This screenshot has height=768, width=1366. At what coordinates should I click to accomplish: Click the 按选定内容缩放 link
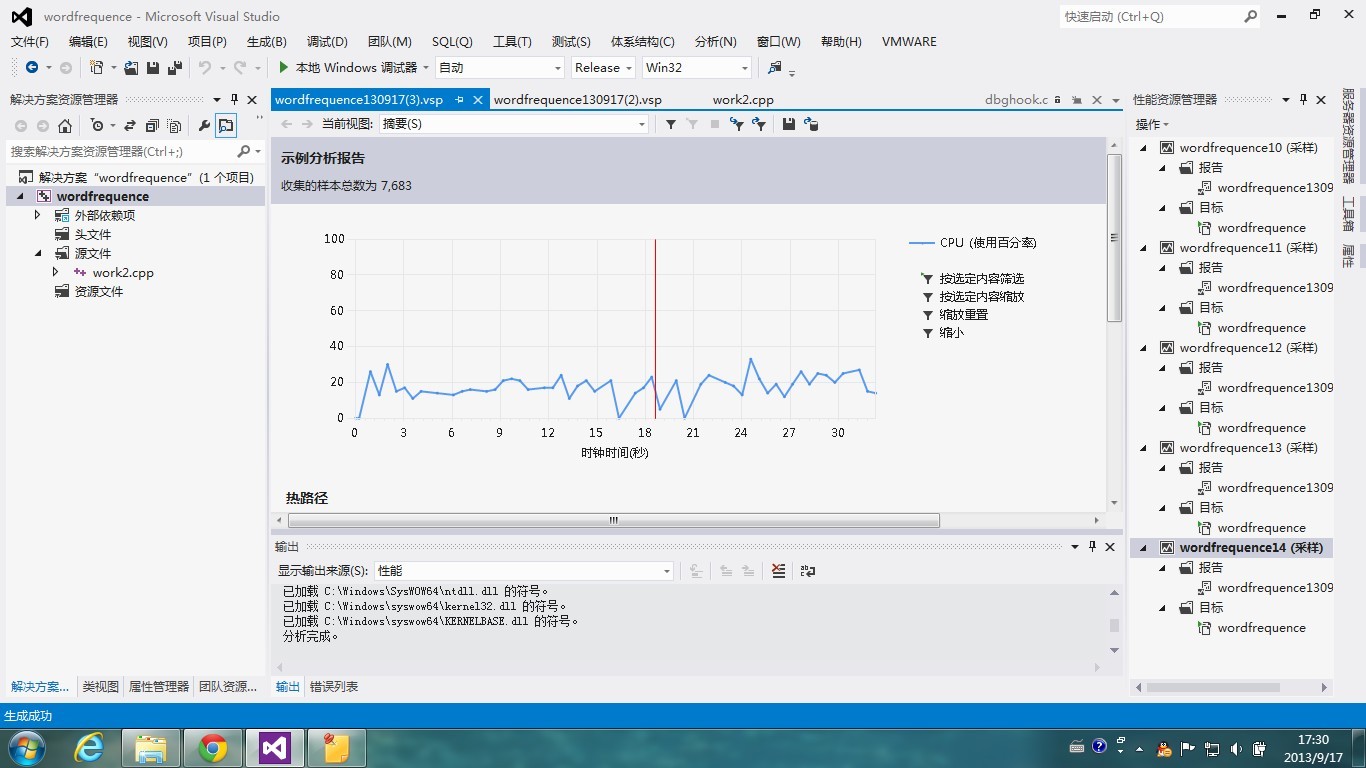point(982,297)
